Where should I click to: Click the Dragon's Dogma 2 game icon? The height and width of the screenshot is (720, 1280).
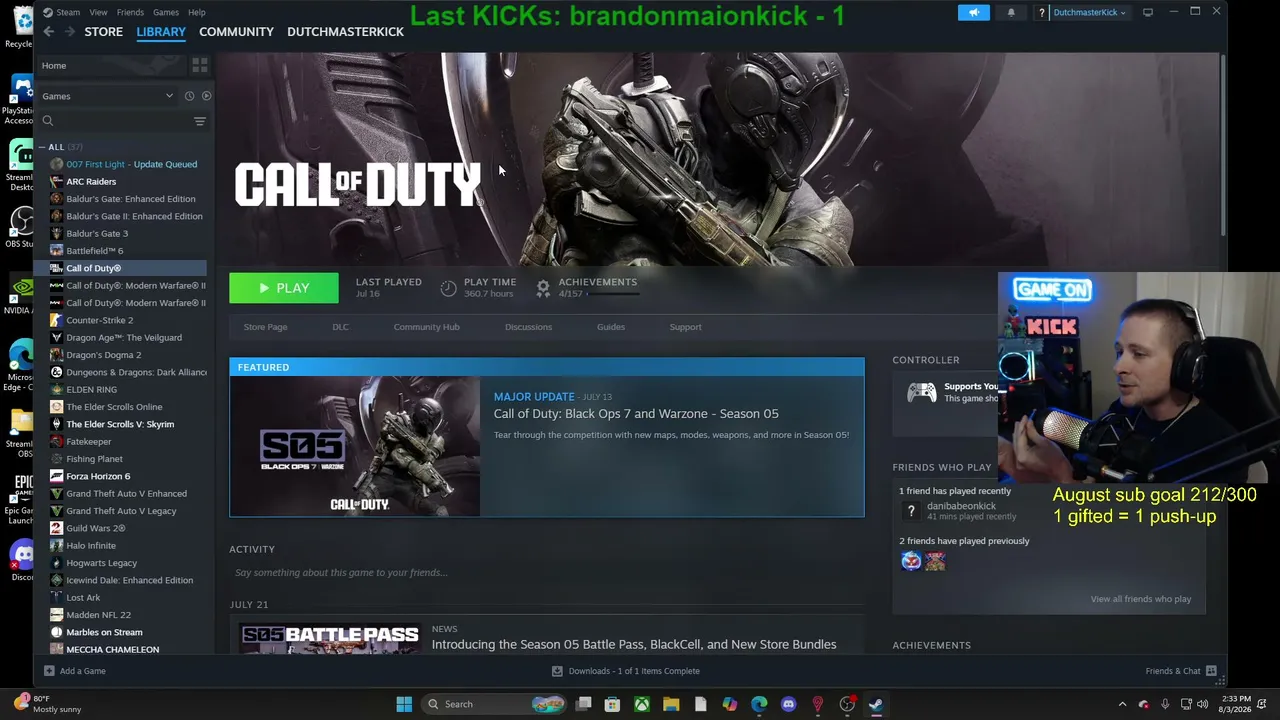[56, 355]
